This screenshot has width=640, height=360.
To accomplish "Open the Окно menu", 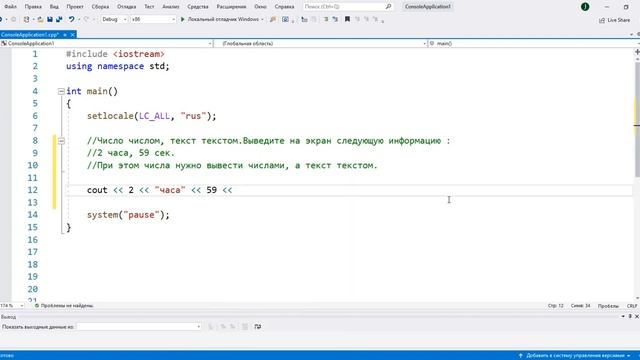I will 260,7.
